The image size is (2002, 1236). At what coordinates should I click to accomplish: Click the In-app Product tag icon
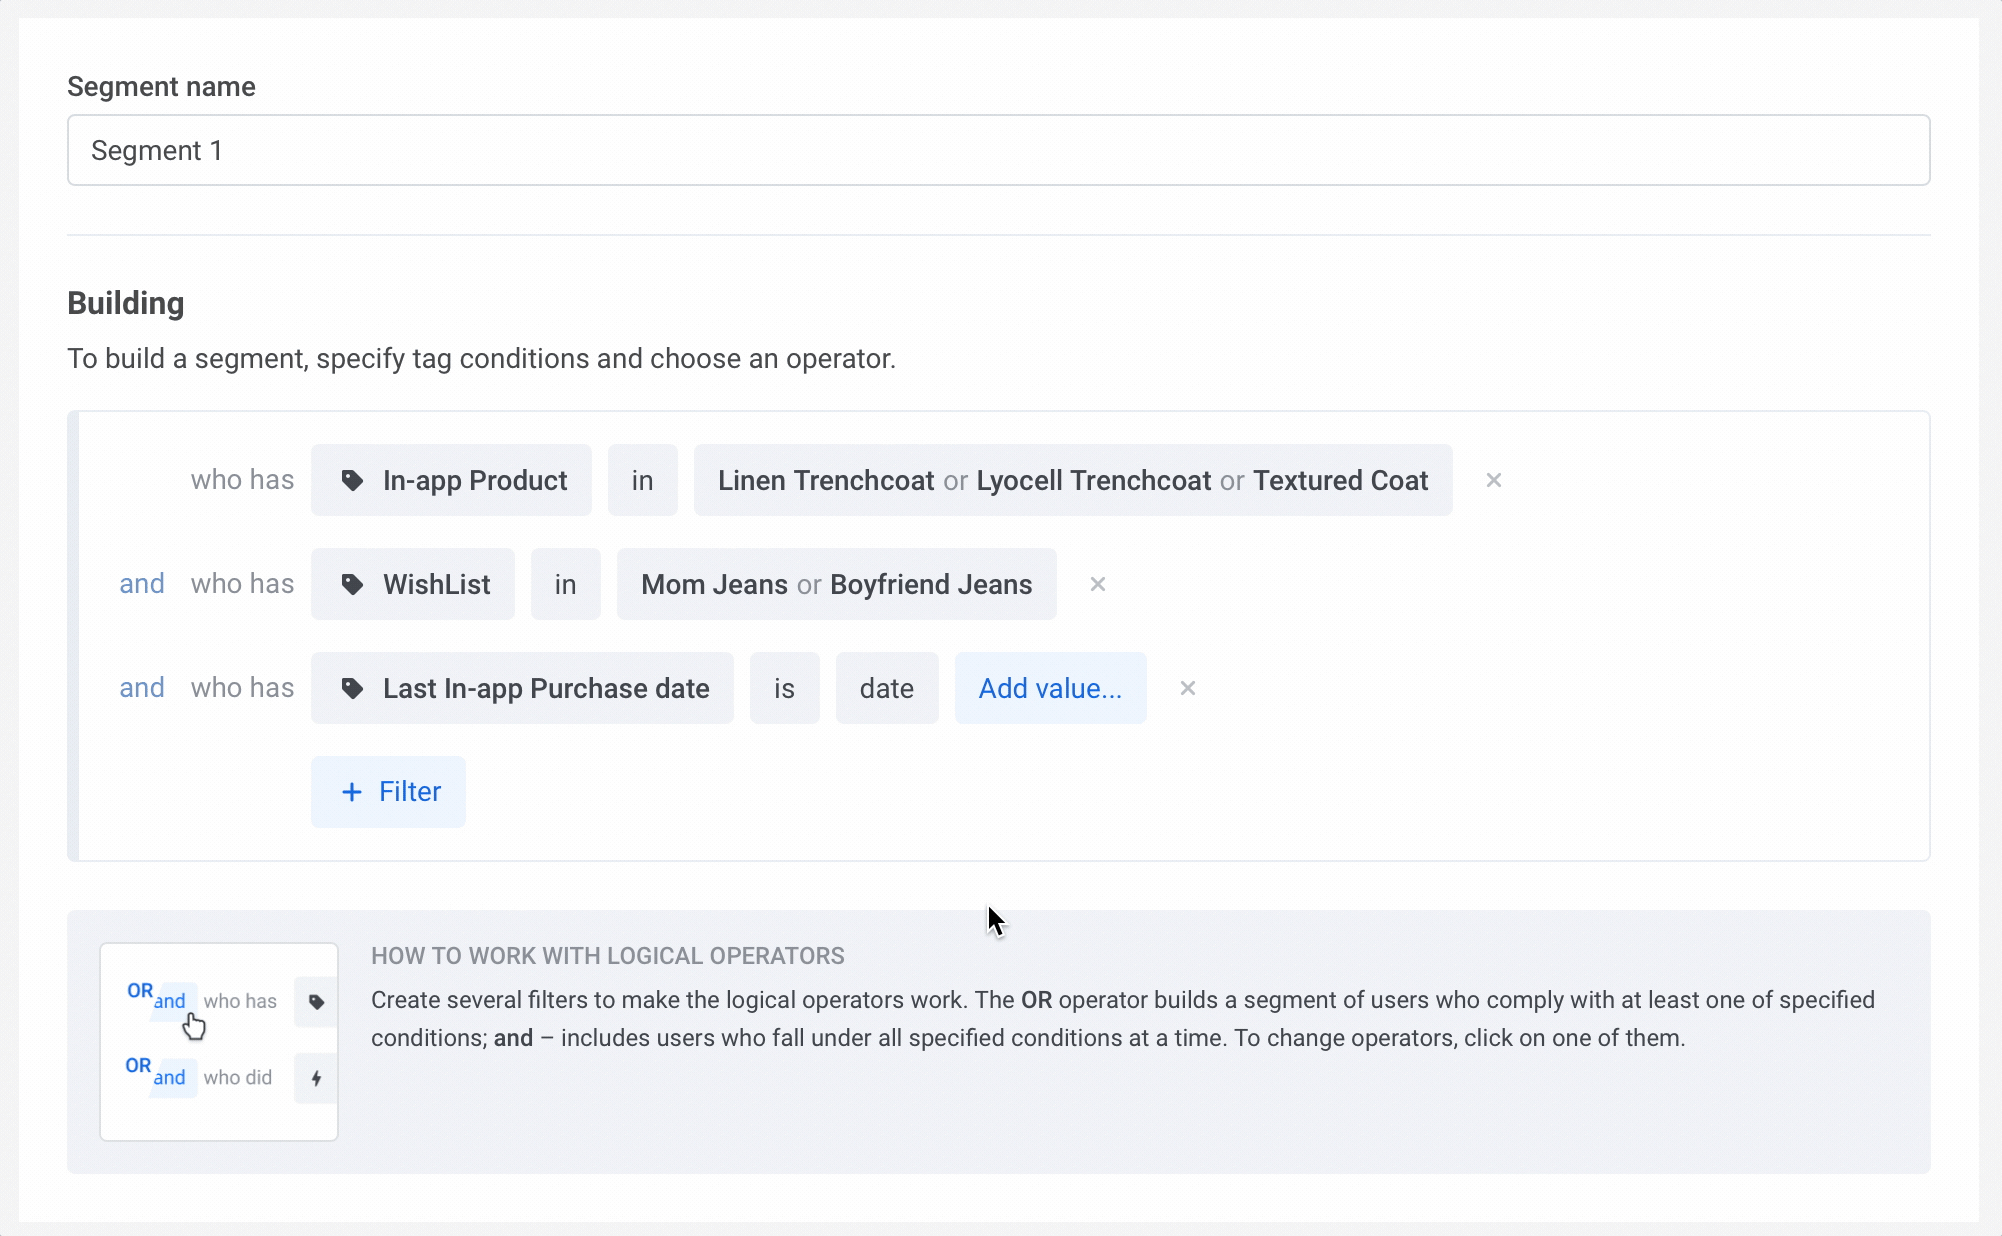pos(352,480)
